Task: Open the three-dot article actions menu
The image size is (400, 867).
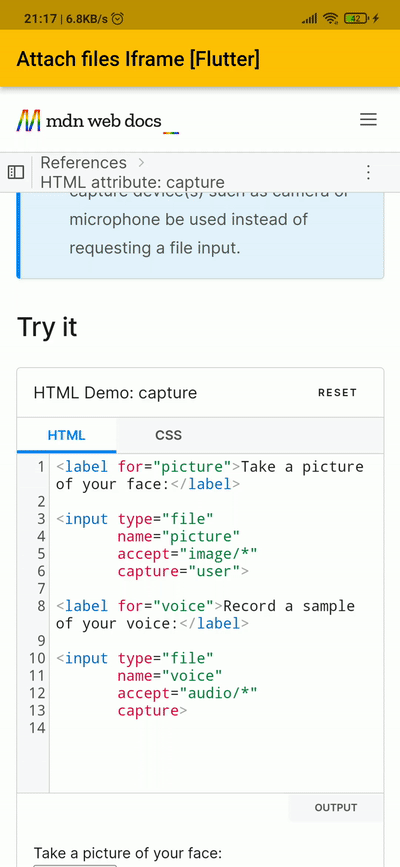Action: coord(368,173)
